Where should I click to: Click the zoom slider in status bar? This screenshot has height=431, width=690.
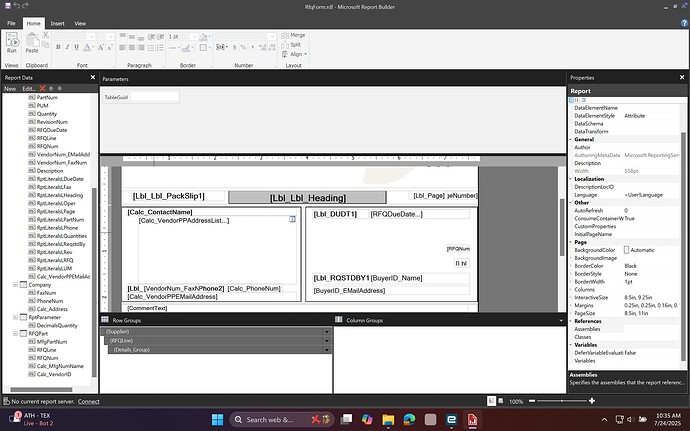[562, 401]
